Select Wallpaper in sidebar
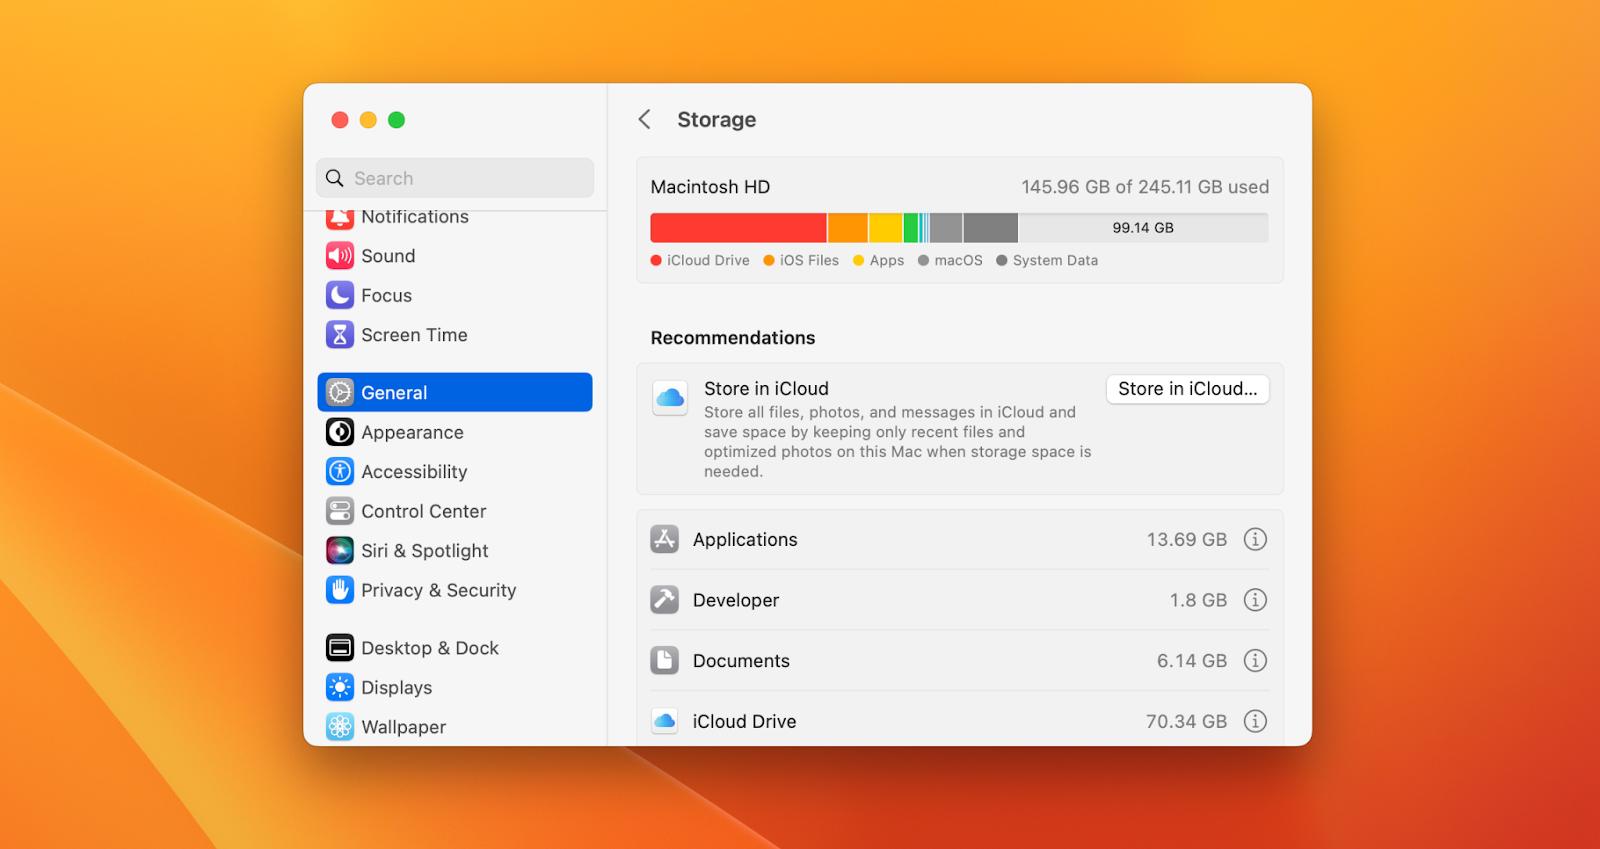This screenshot has width=1600, height=849. tap(455, 727)
